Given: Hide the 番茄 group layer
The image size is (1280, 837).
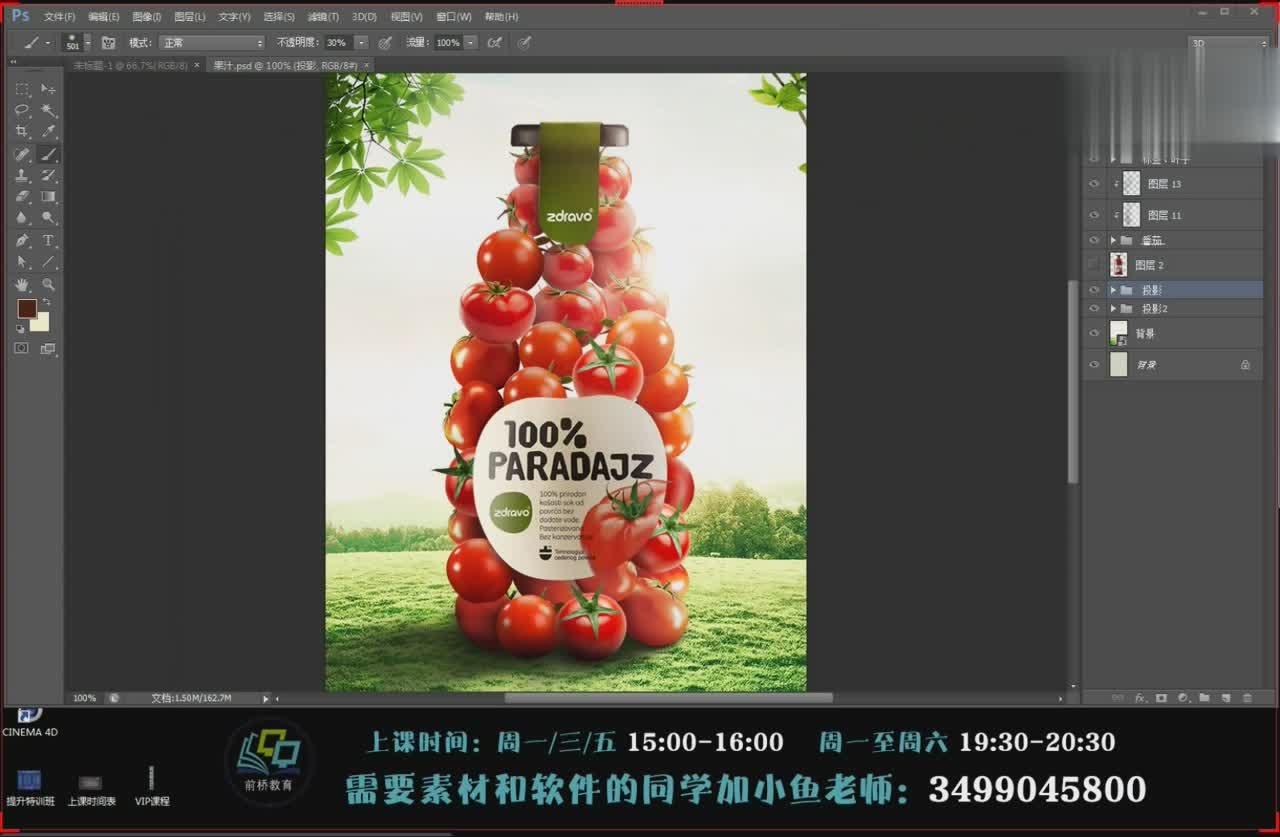Looking at the screenshot, I should (1093, 240).
